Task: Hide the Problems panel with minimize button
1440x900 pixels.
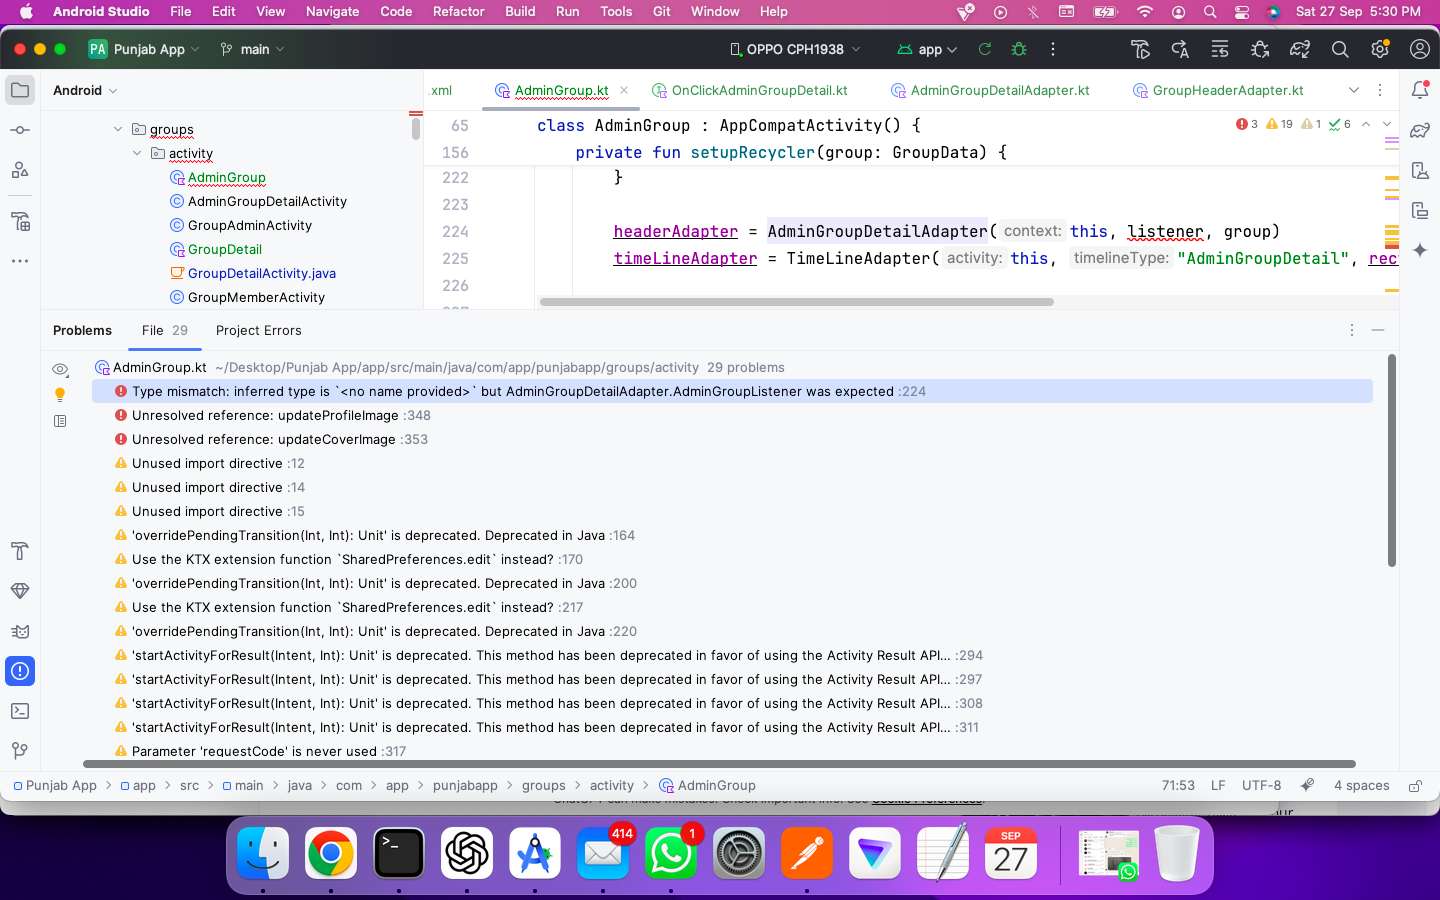Action: click(1378, 330)
